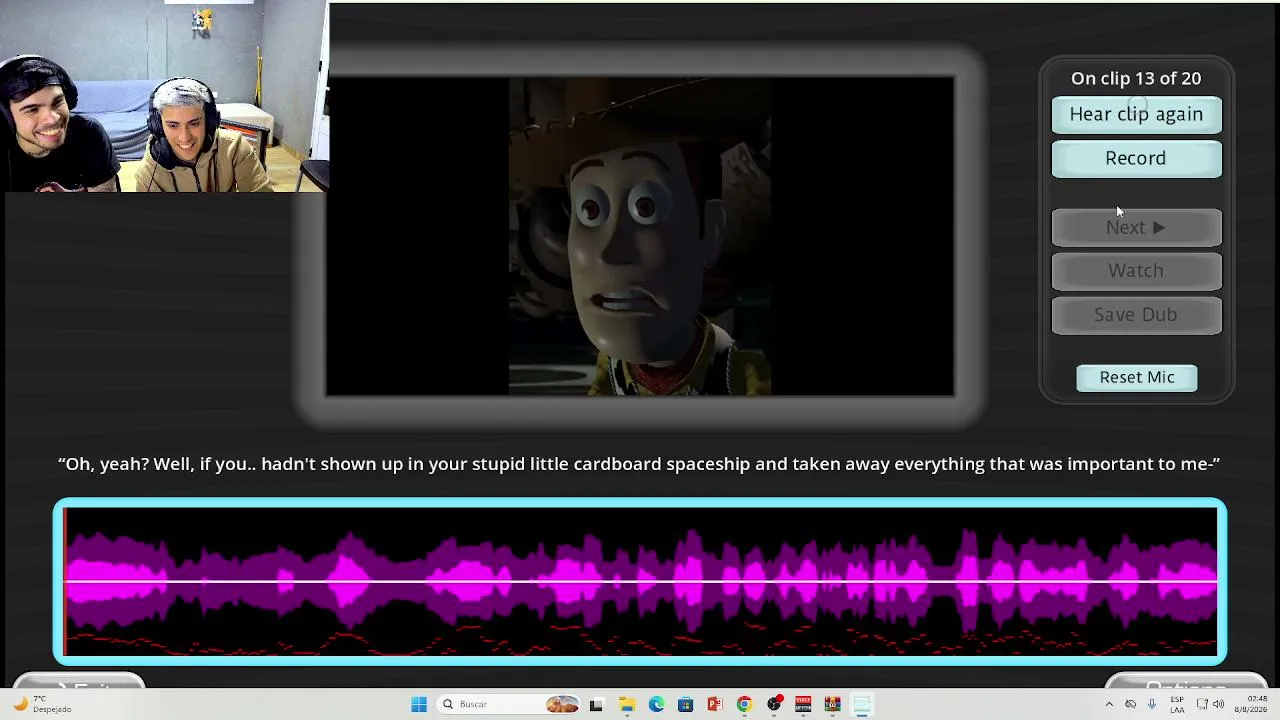This screenshot has height=720, width=1280.
Task: Start recording with the Record button
Action: 1136,158
